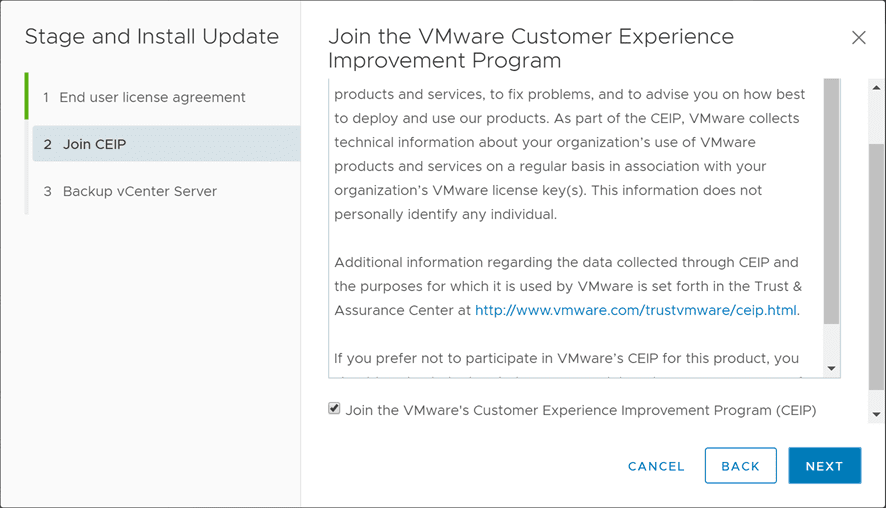
Task: Click the outer dialog scrollbar down arrow
Action: pos(877,414)
